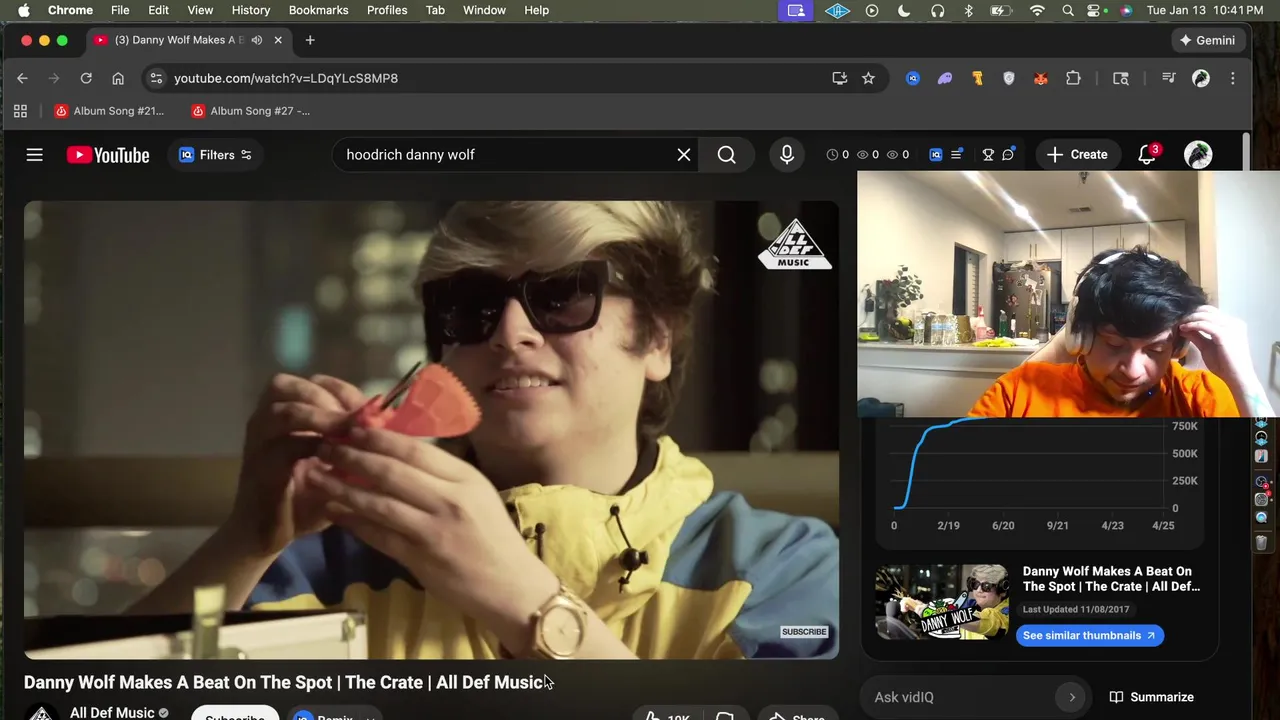
Task: Run the search with the magnifier button
Action: pyautogui.click(x=727, y=155)
